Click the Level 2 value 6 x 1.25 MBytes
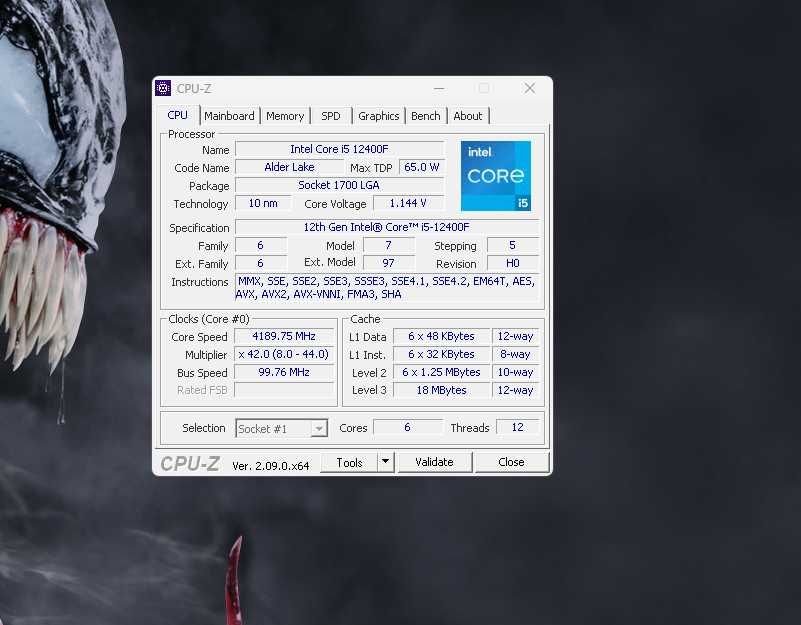This screenshot has height=625, width=801. click(441, 372)
